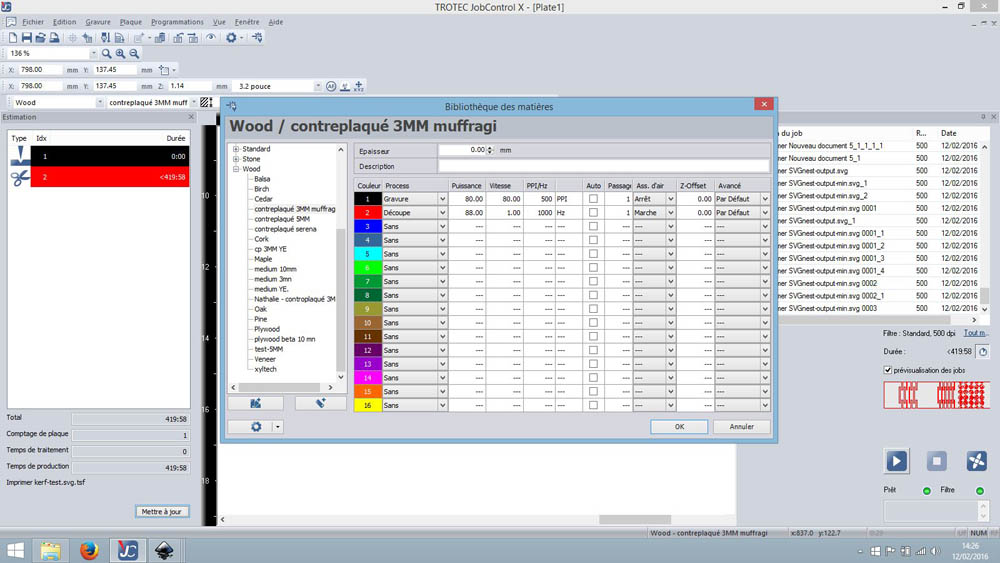1000x563 pixels.
Task: Open Process dropdown for Gravure row
Action: pos(442,199)
